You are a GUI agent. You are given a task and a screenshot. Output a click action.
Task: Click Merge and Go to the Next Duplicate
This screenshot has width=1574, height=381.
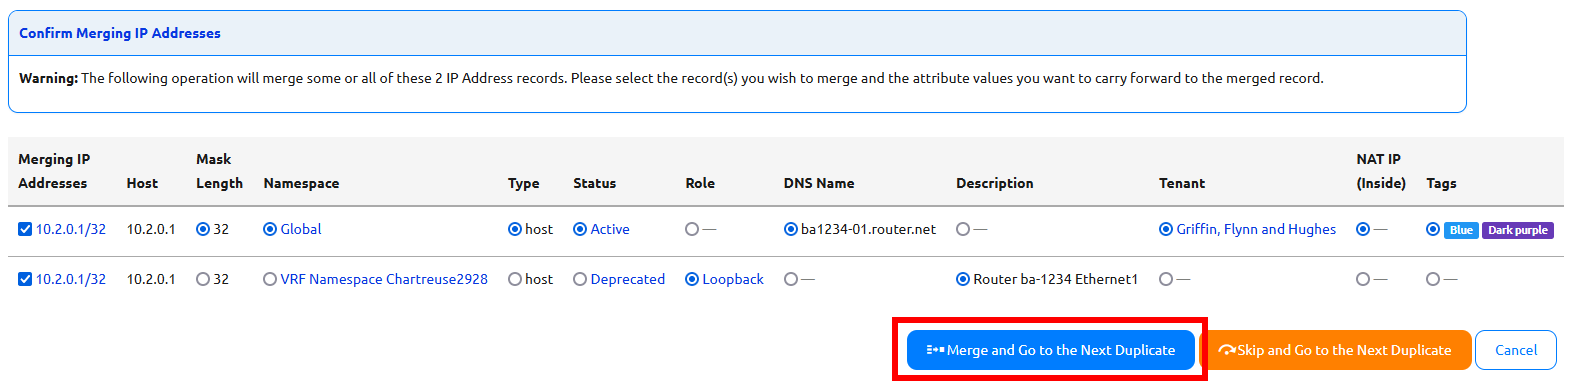pos(1050,350)
